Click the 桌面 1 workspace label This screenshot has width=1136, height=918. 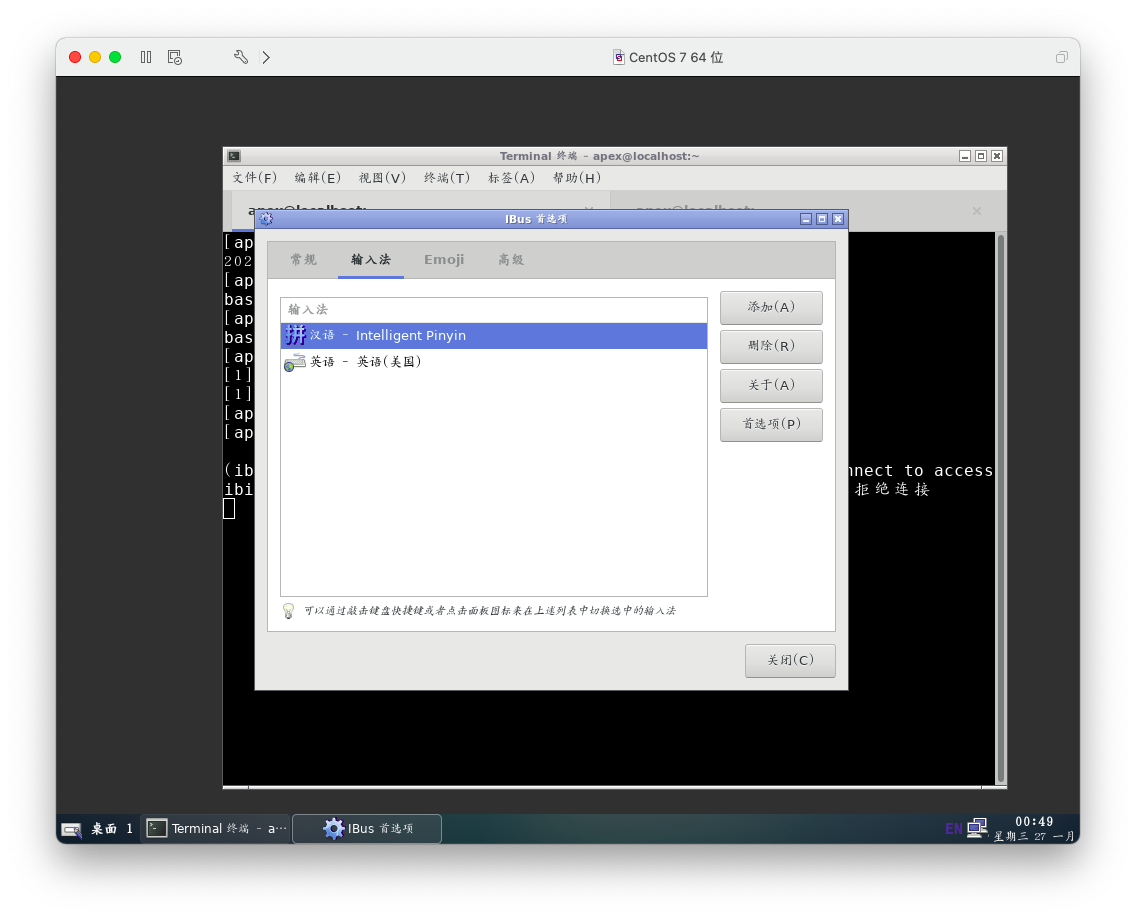click(112, 829)
